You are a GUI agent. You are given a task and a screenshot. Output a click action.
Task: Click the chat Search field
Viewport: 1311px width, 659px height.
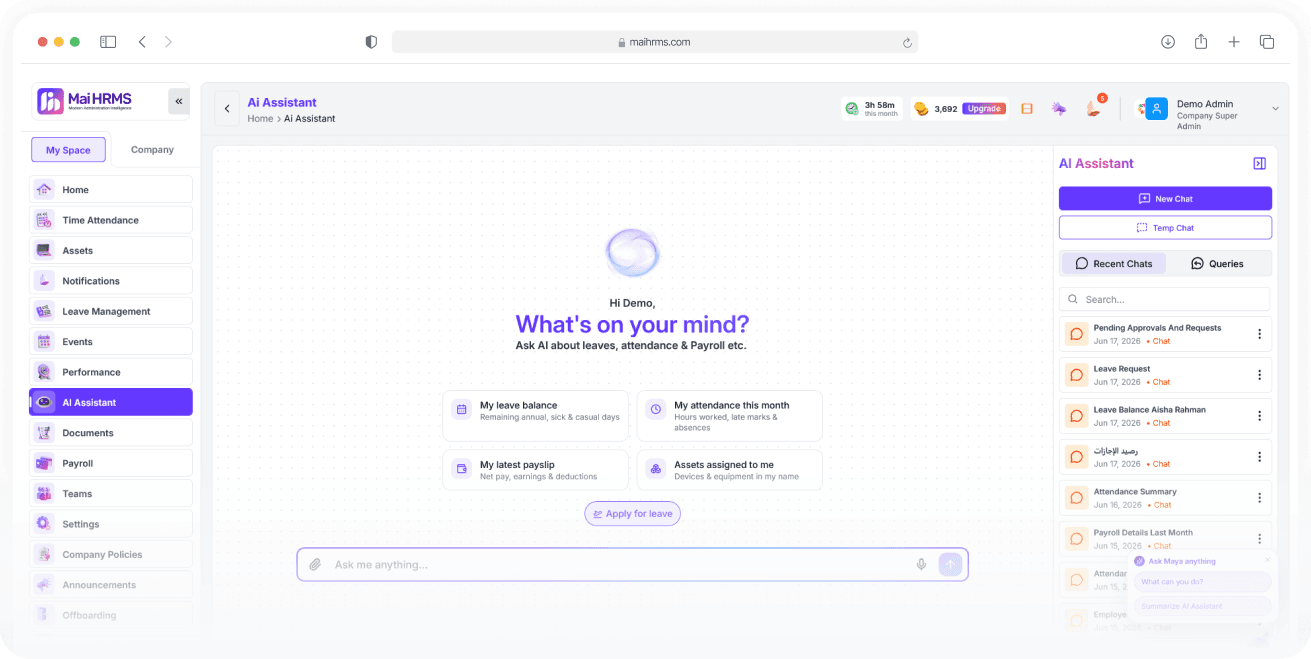[x=1165, y=299]
